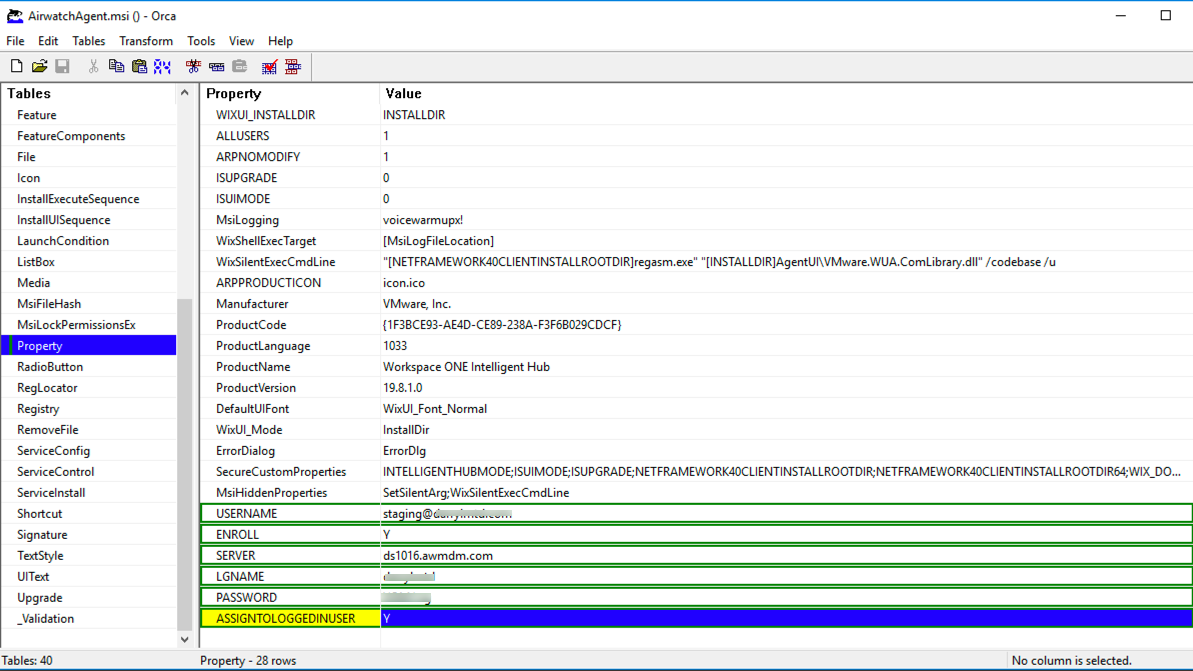Viewport: 1193px width, 671px height.
Task: Click the Find binoculars toolbar icon
Action: coord(162,66)
